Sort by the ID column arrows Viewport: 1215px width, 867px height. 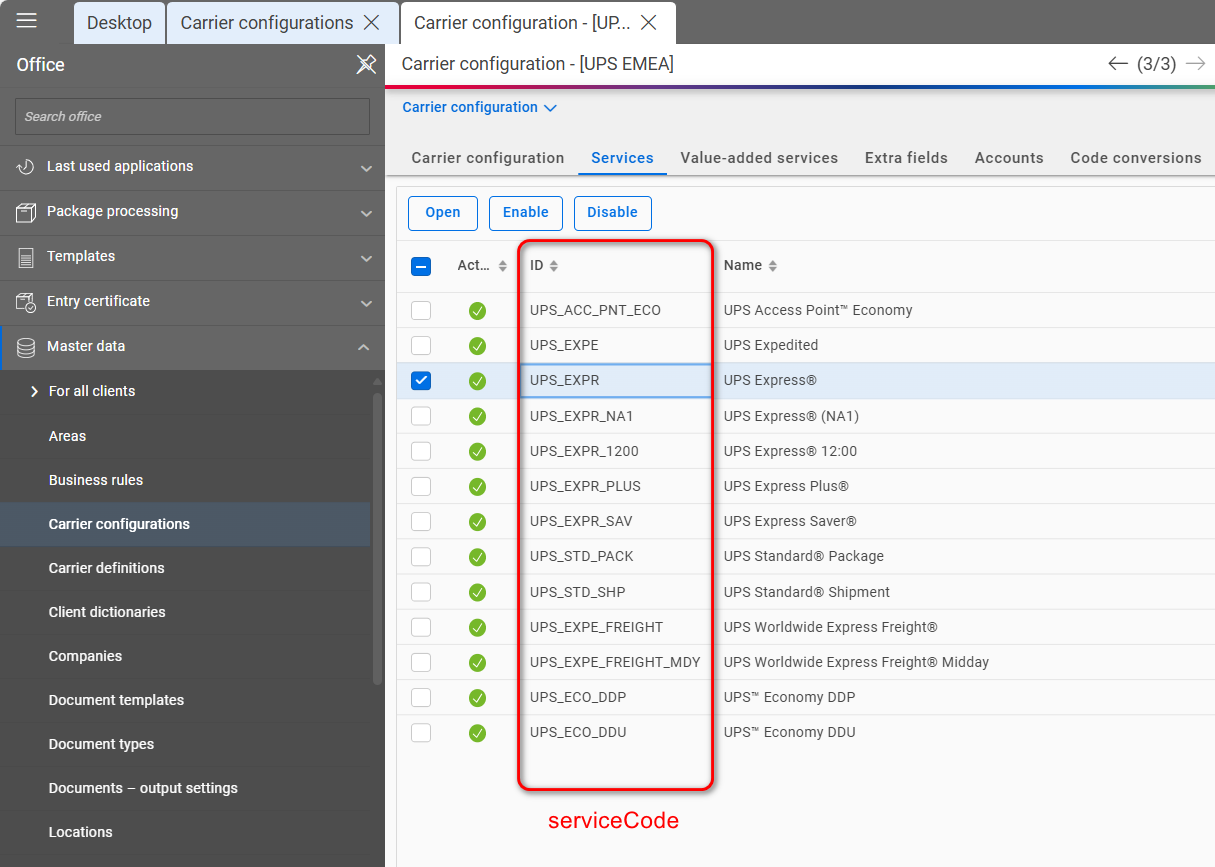click(554, 266)
